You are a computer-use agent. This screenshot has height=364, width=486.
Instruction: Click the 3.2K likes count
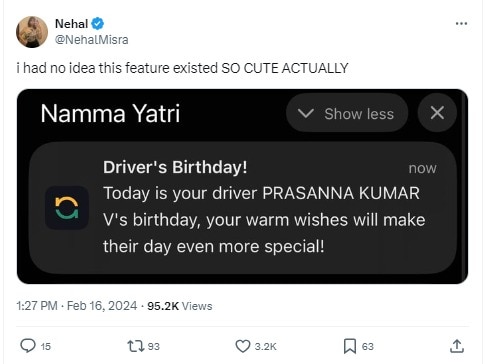(266, 347)
